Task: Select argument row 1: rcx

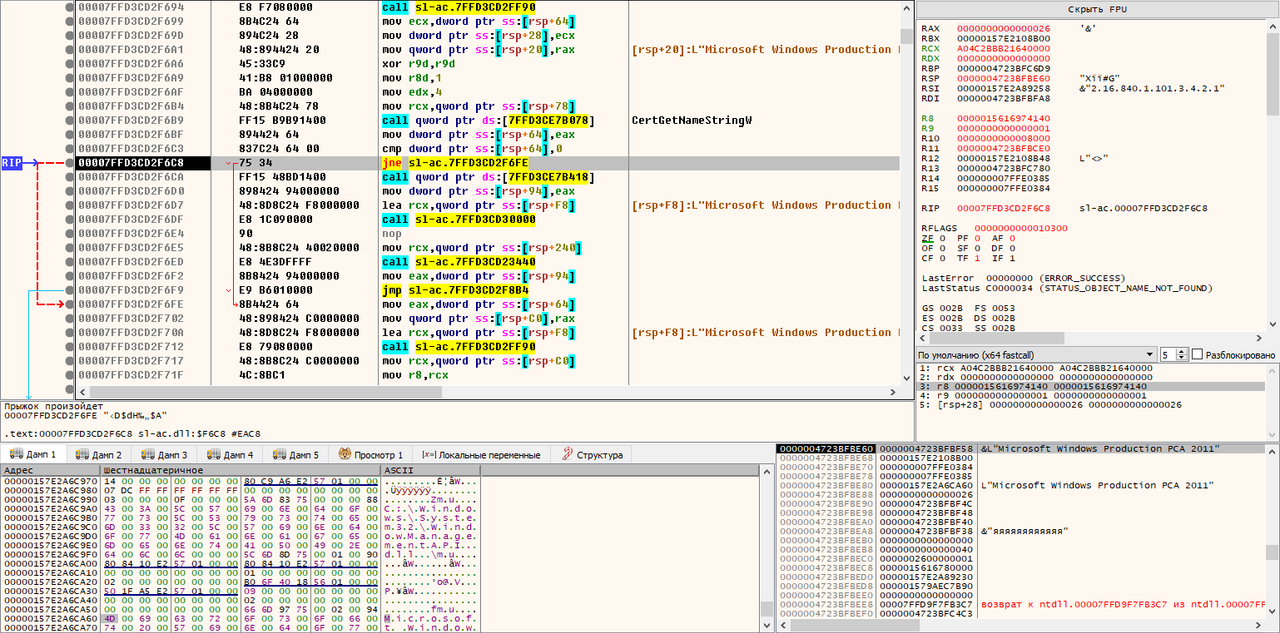Action: [x=1090, y=368]
